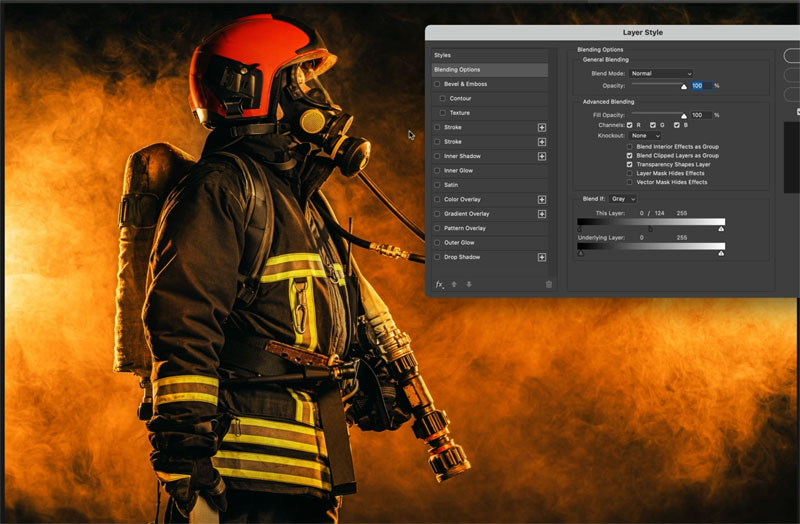The width and height of the screenshot is (800, 524).
Task: Uncheck the R channel checkbox
Action: pyautogui.click(x=630, y=125)
